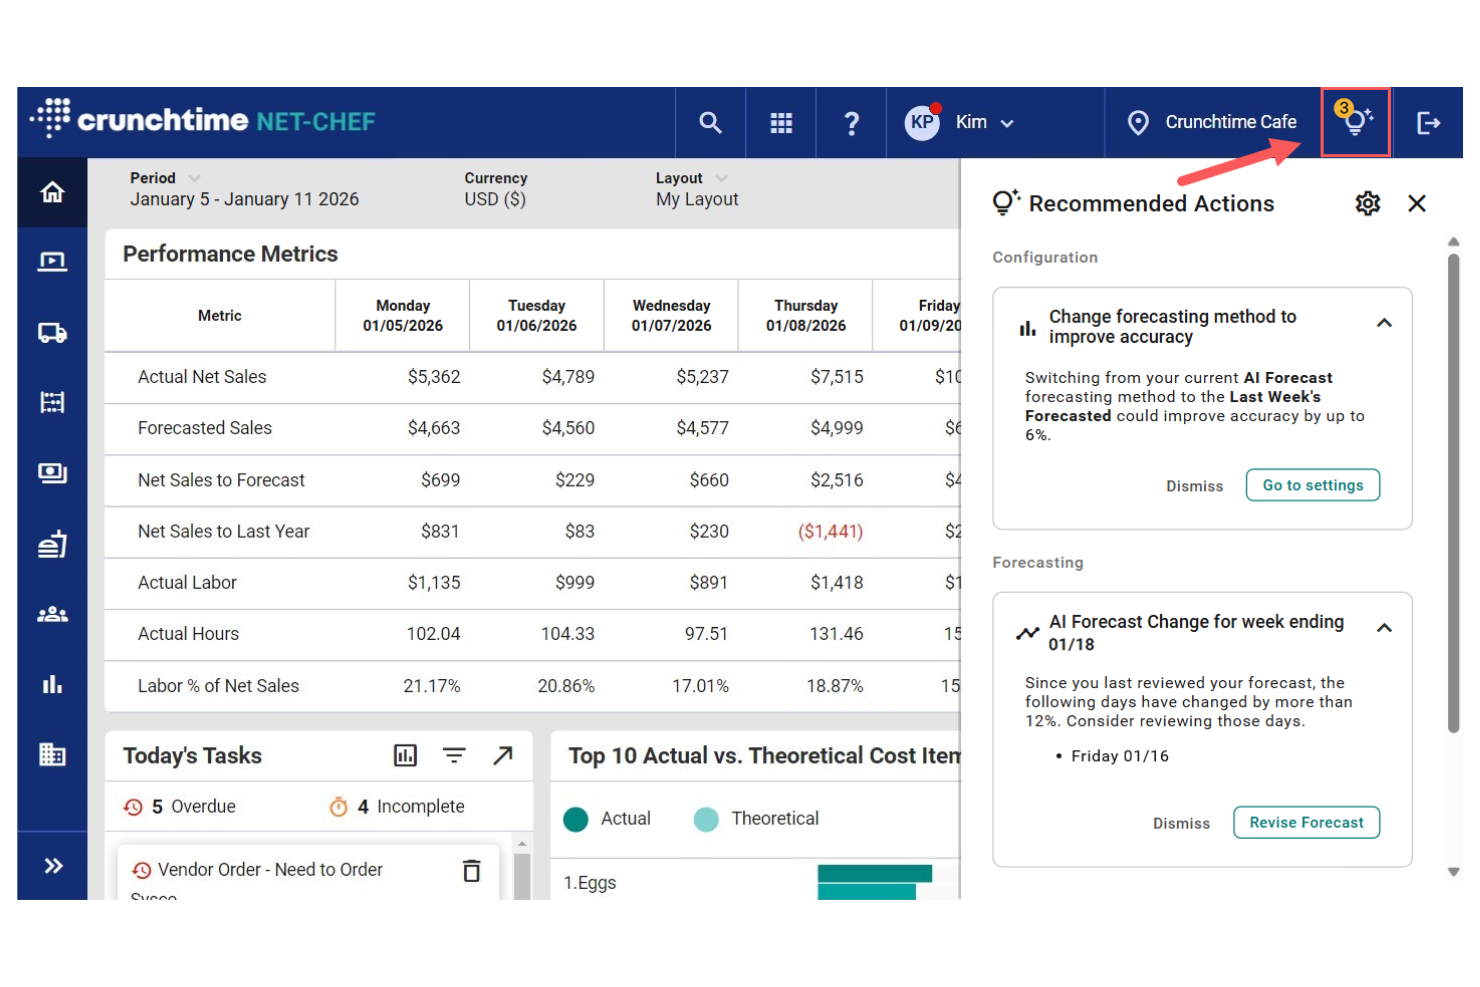
Task: Click the search magnifier icon
Action: pos(710,122)
